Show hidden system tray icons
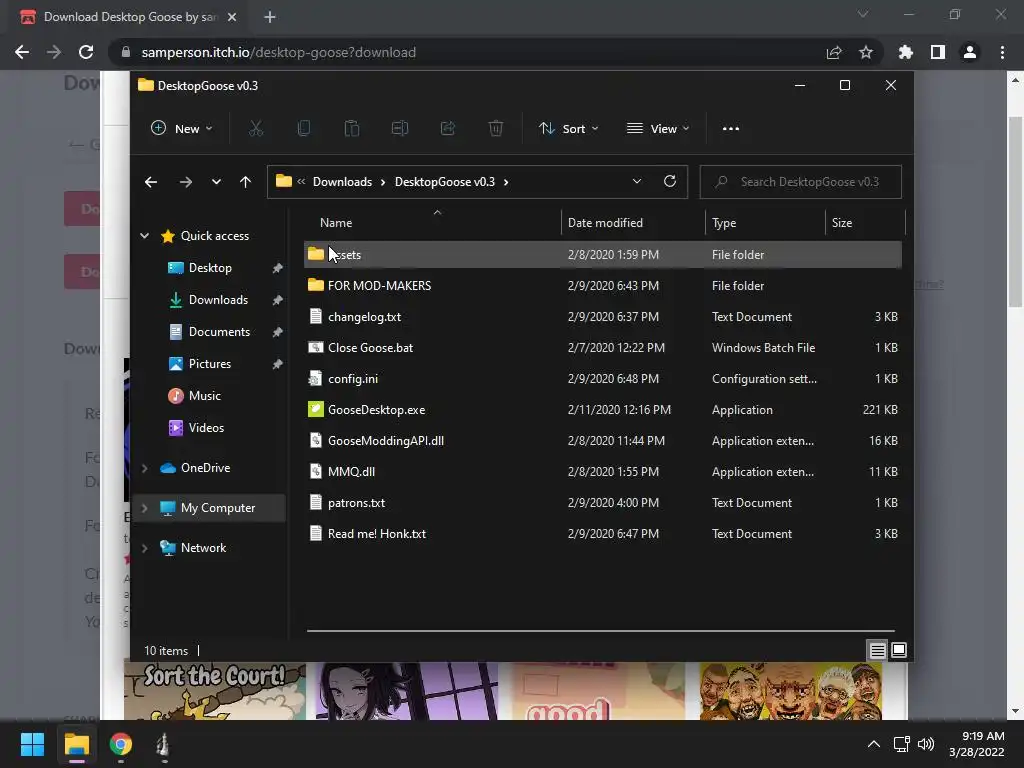Viewport: 1024px width, 768px height. (873, 744)
